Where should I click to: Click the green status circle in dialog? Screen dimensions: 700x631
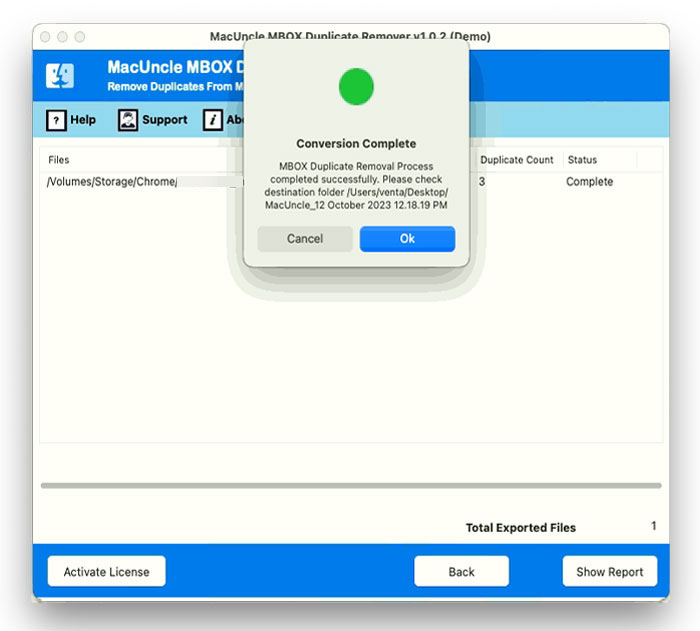point(356,87)
